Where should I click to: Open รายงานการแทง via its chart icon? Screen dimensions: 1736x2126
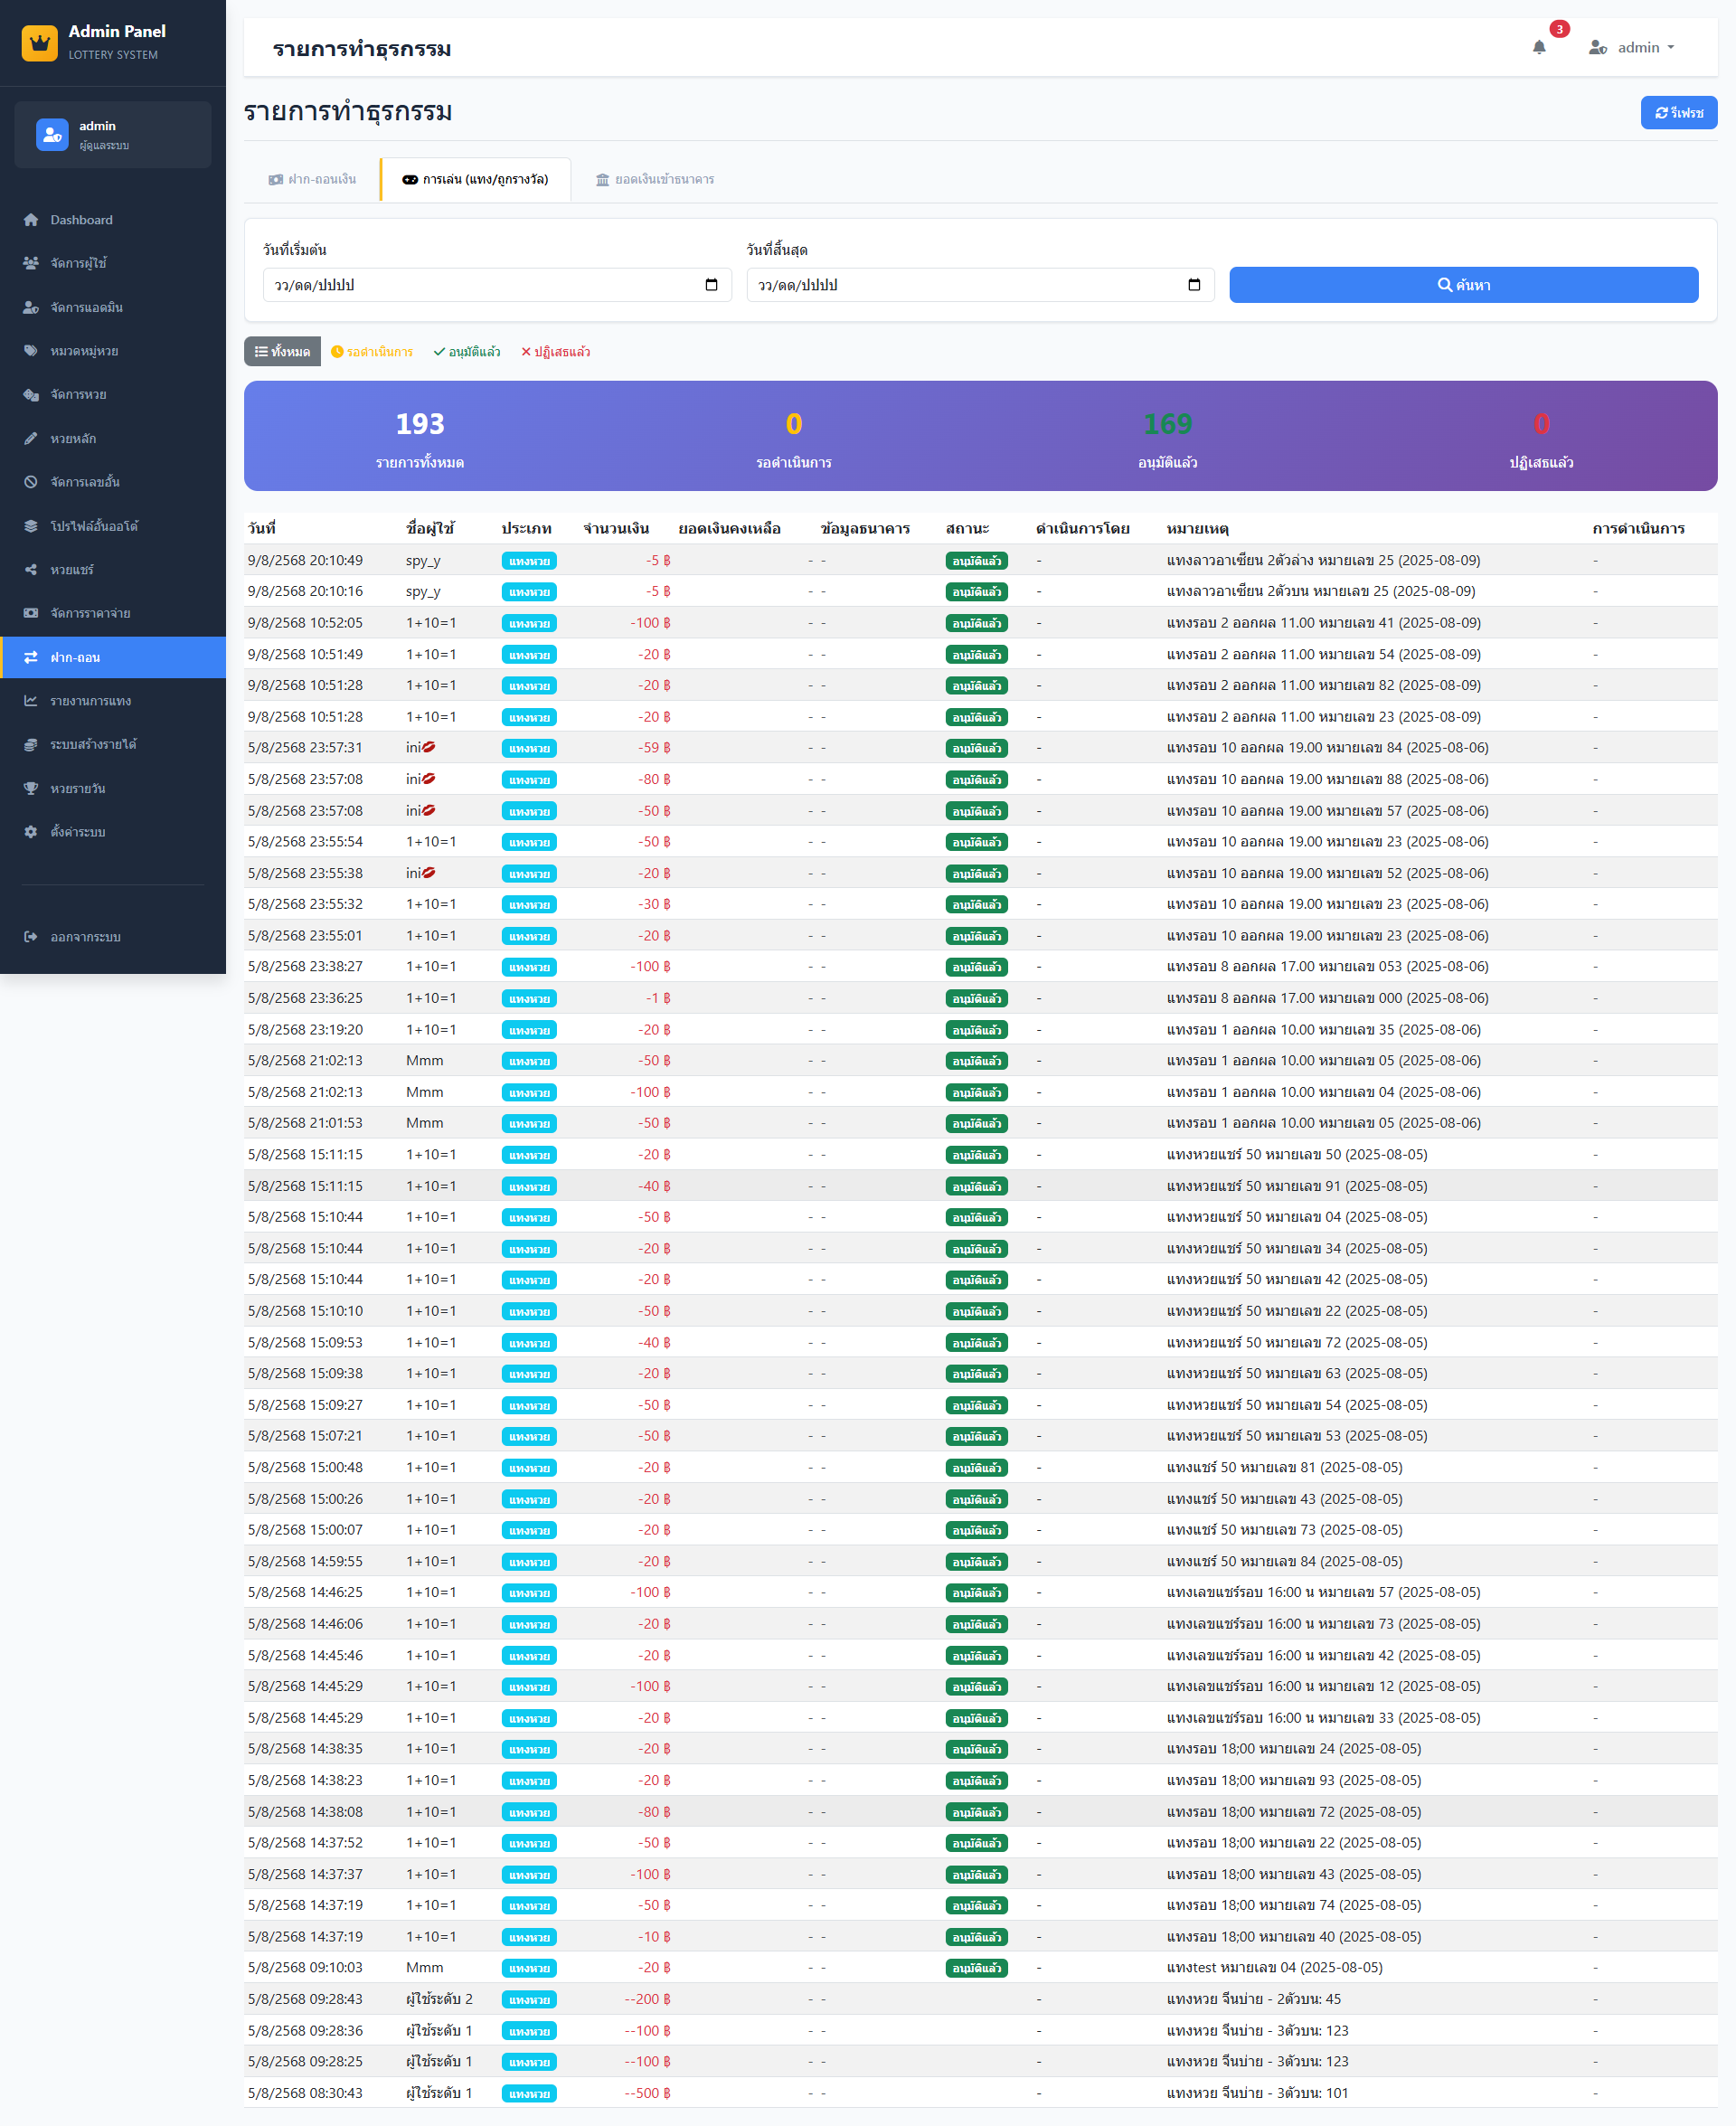tap(31, 701)
